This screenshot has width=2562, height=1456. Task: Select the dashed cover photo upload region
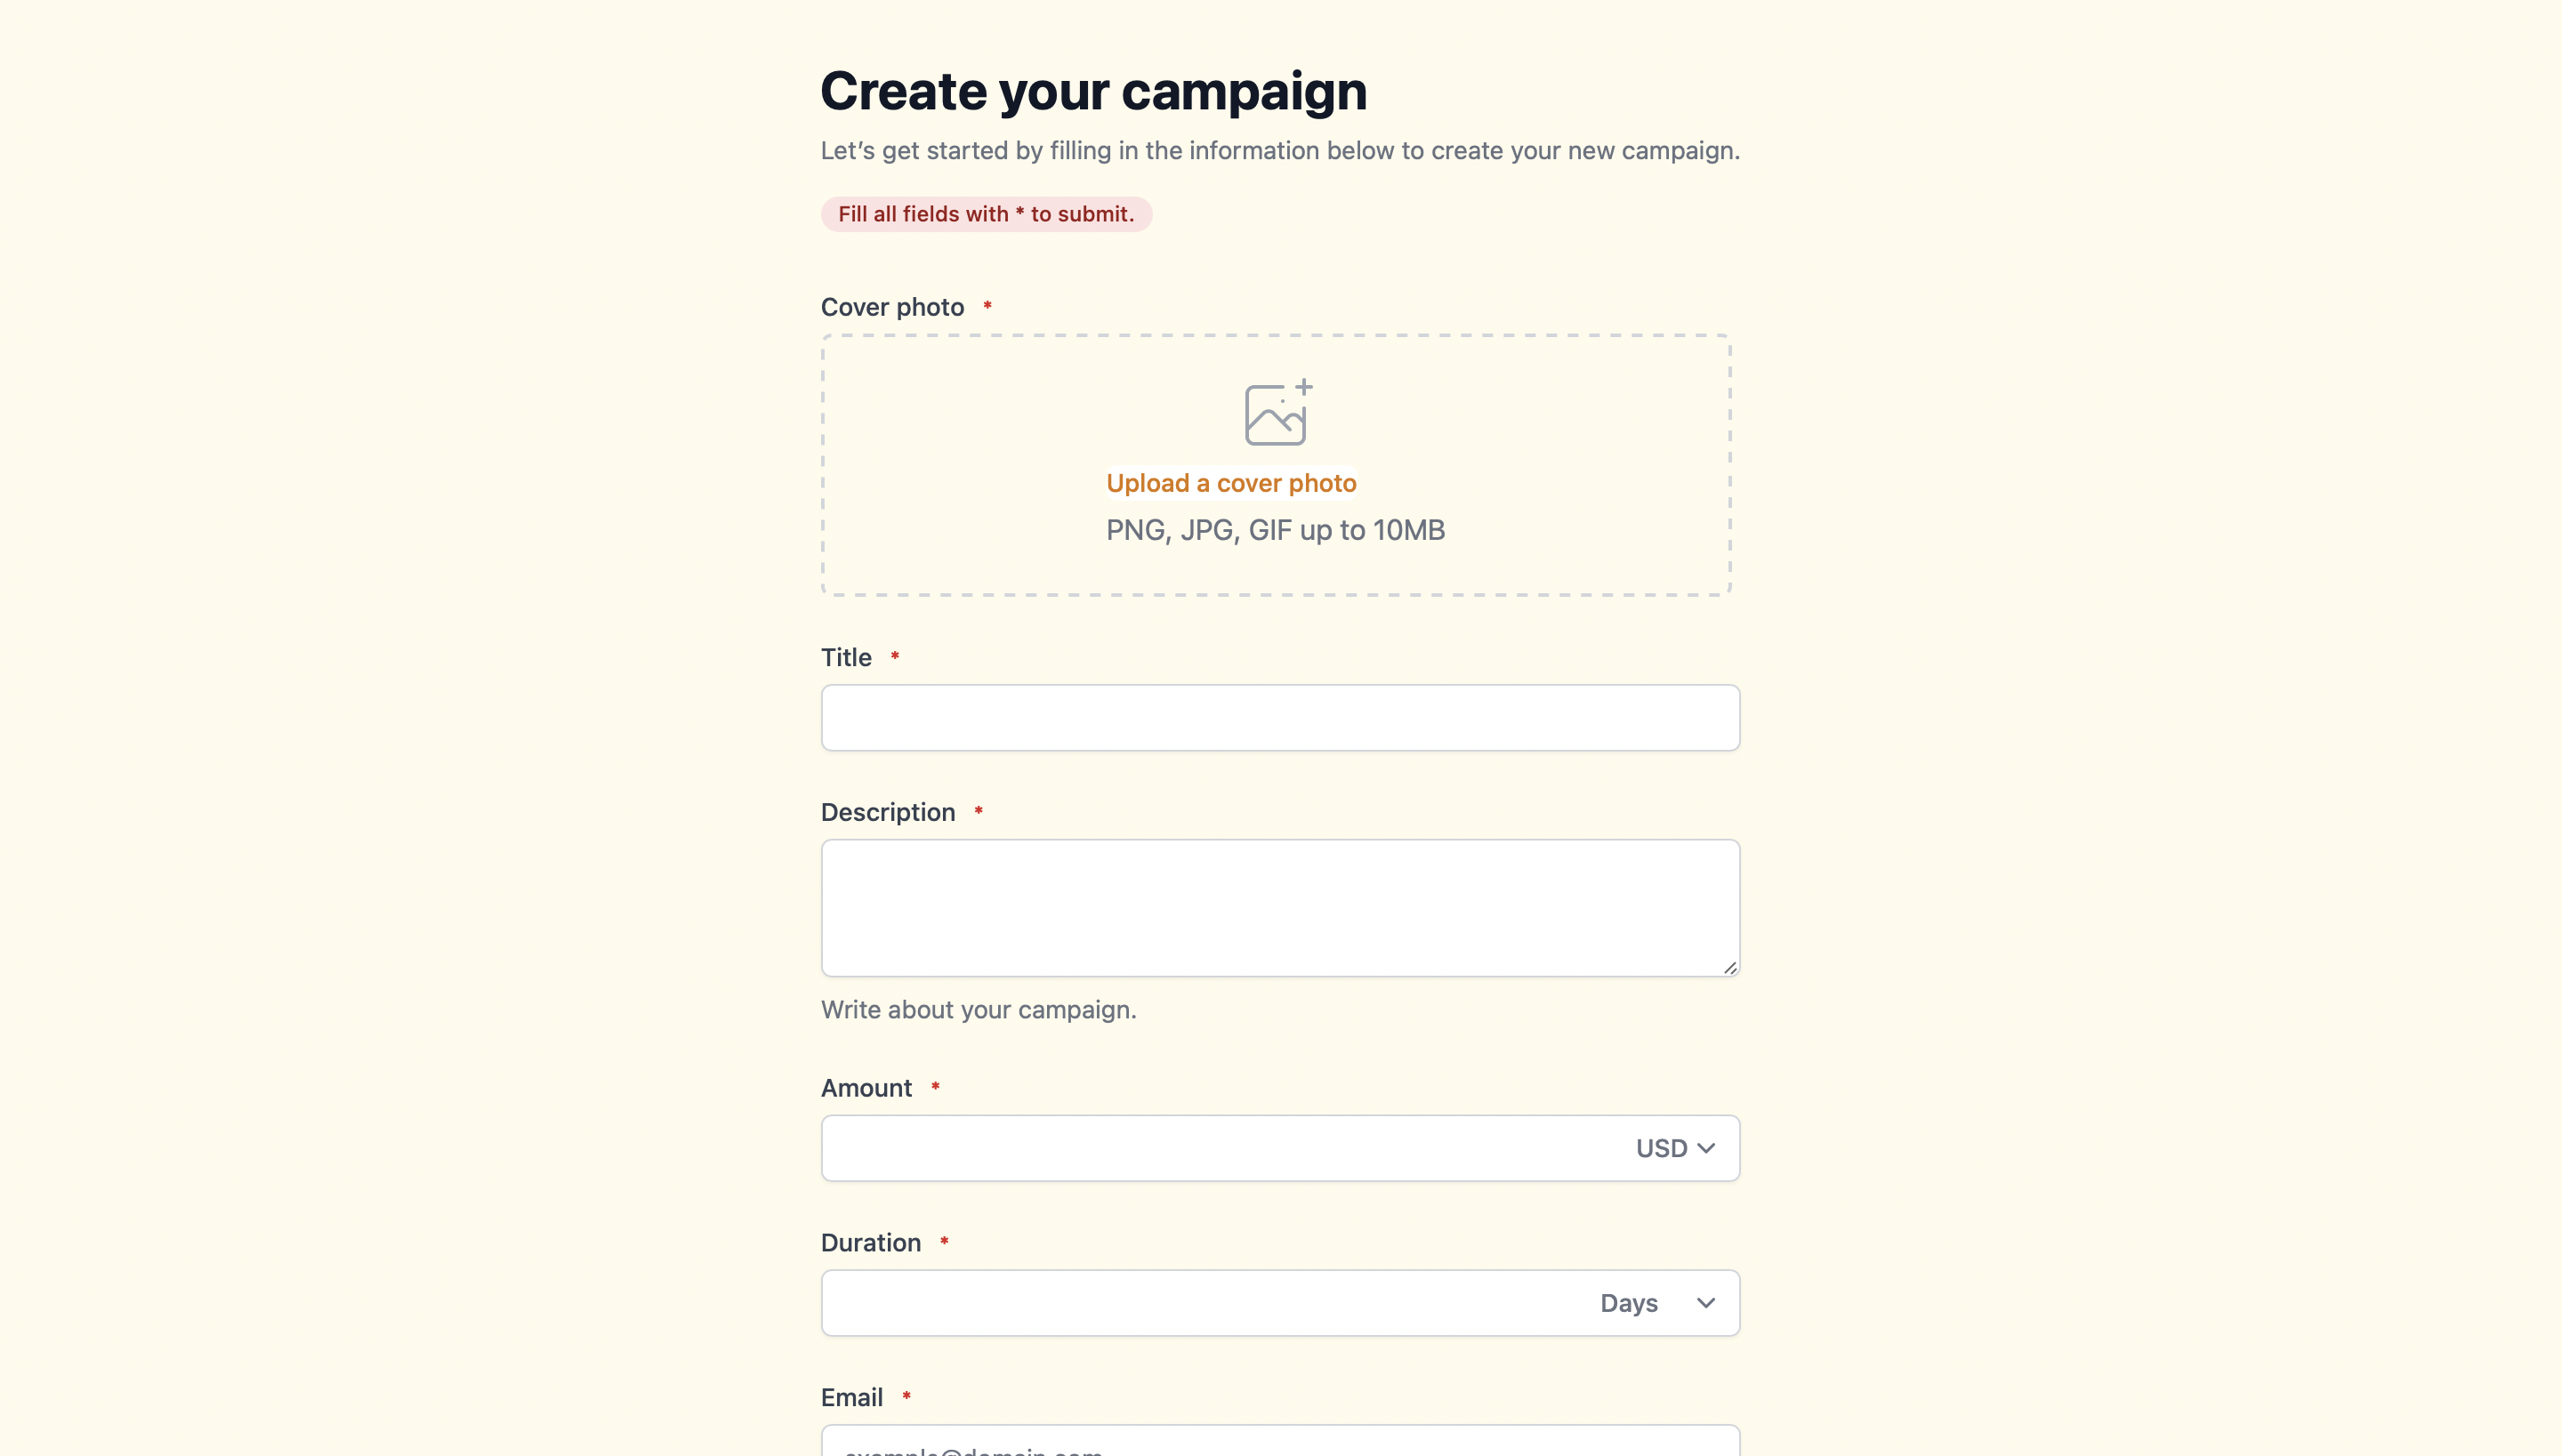click(x=1276, y=465)
